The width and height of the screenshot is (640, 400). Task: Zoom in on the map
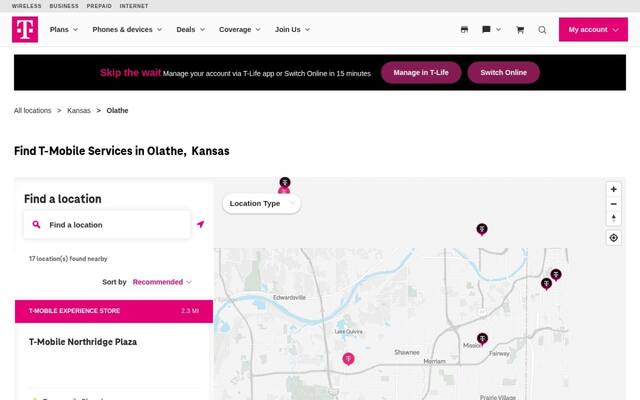613,189
